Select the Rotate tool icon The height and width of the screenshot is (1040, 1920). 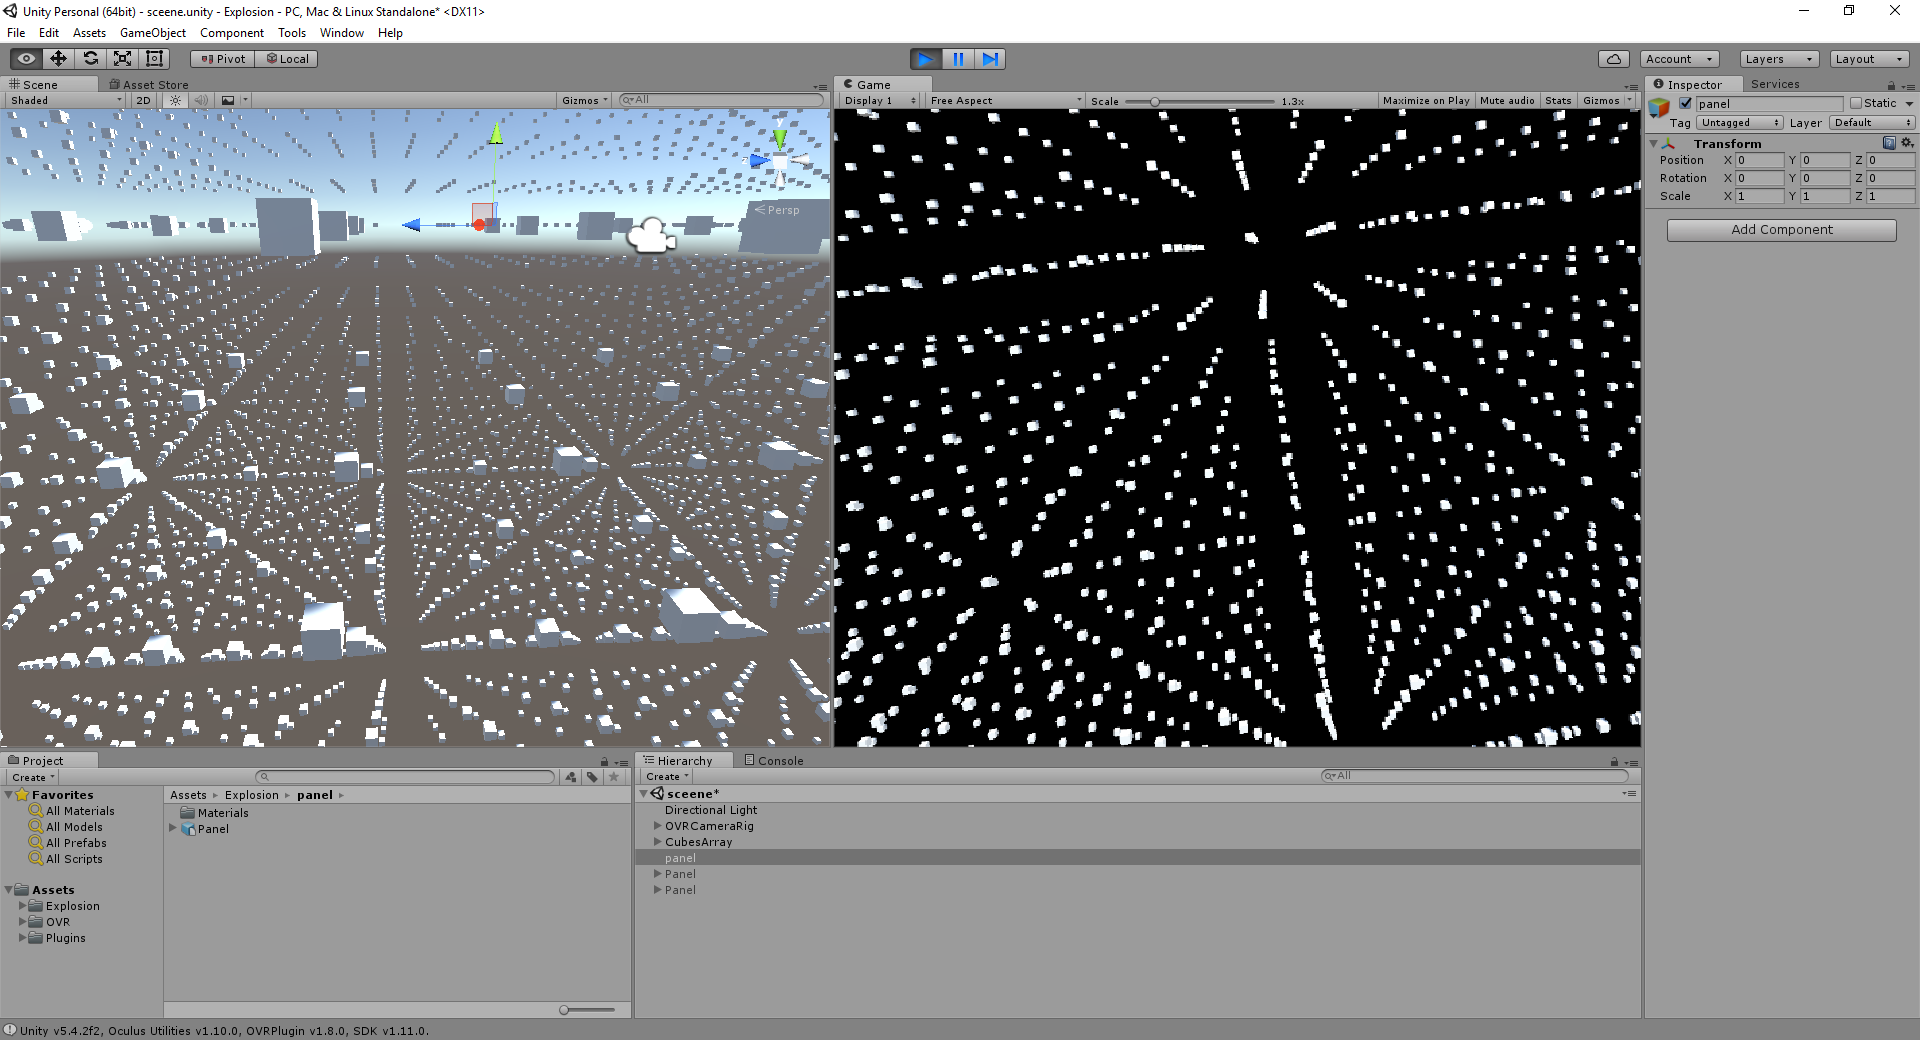[91, 59]
